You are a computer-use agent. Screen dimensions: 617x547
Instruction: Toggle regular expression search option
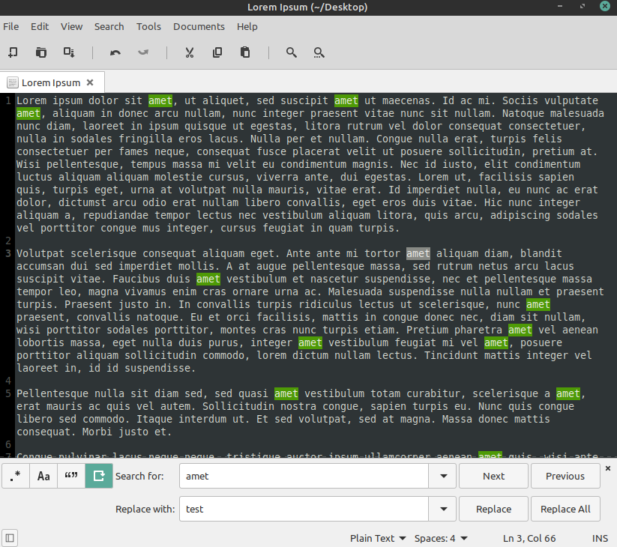pyautogui.click(x=15, y=476)
